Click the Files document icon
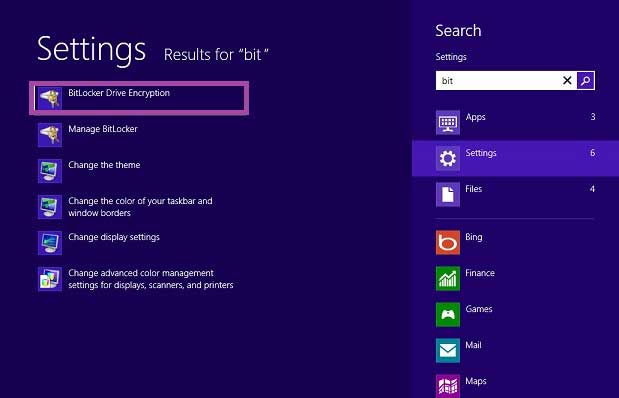This screenshot has height=398, width=619. (x=448, y=194)
